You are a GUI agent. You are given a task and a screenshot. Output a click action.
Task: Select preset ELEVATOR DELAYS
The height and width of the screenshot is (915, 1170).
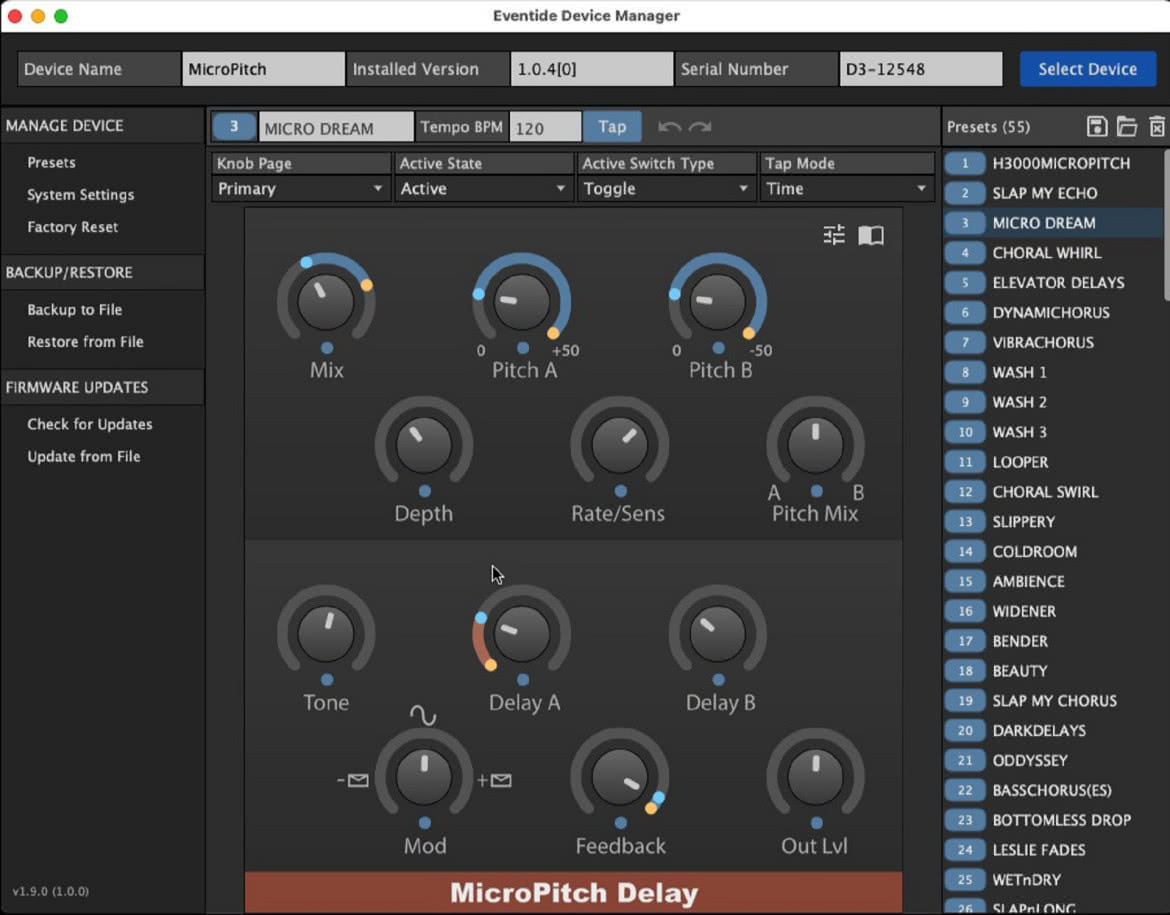click(1052, 283)
